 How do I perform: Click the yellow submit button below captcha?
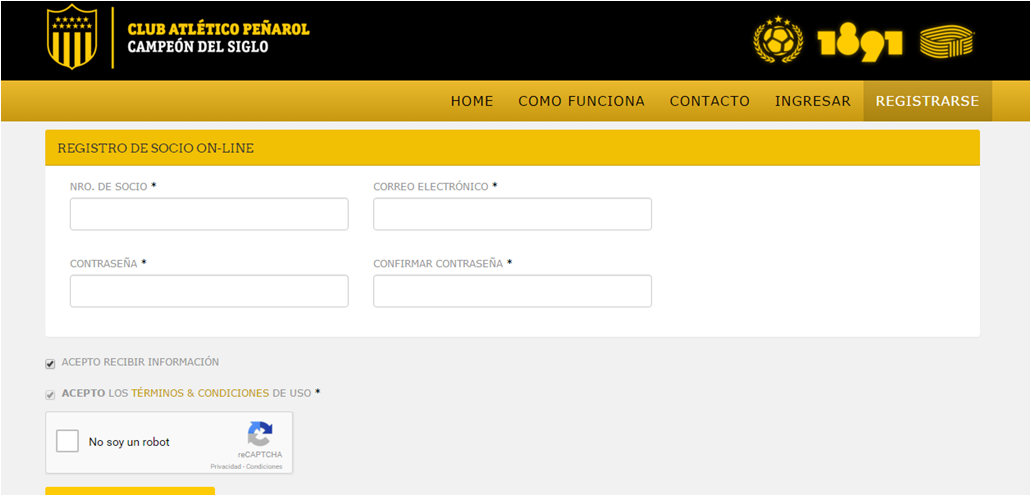click(x=130, y=491)
